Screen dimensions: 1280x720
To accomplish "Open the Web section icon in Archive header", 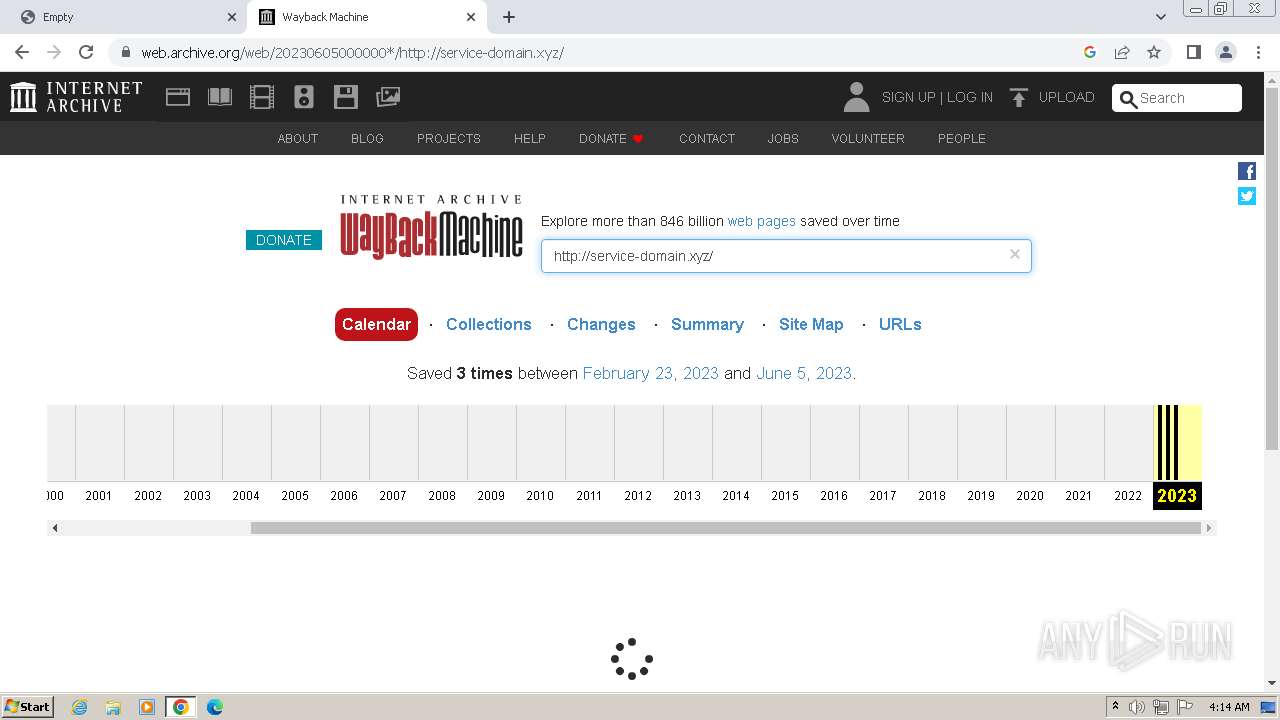I will 178,97.
